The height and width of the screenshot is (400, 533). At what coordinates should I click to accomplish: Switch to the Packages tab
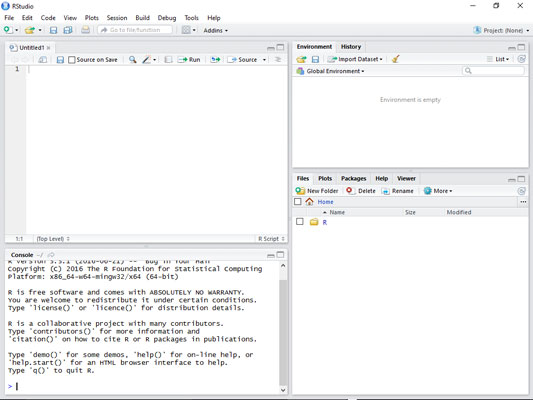pyautogui.click(x=354, y=178)
